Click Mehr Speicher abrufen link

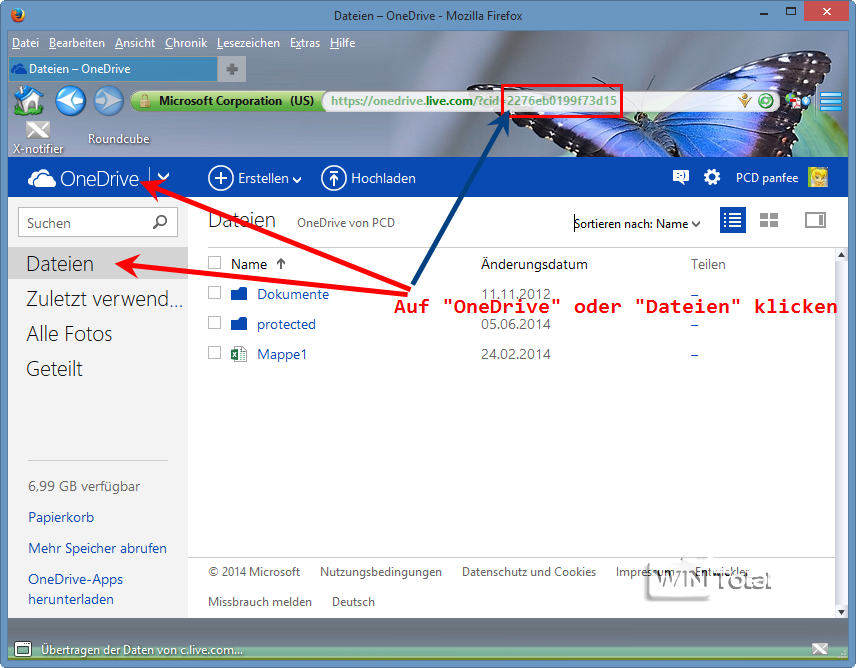coord(98,548)
